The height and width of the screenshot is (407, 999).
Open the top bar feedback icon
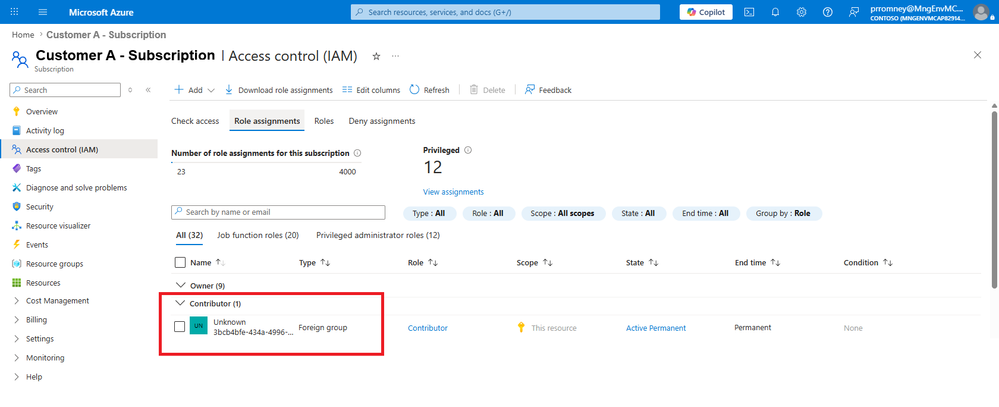tap(854, 12)
